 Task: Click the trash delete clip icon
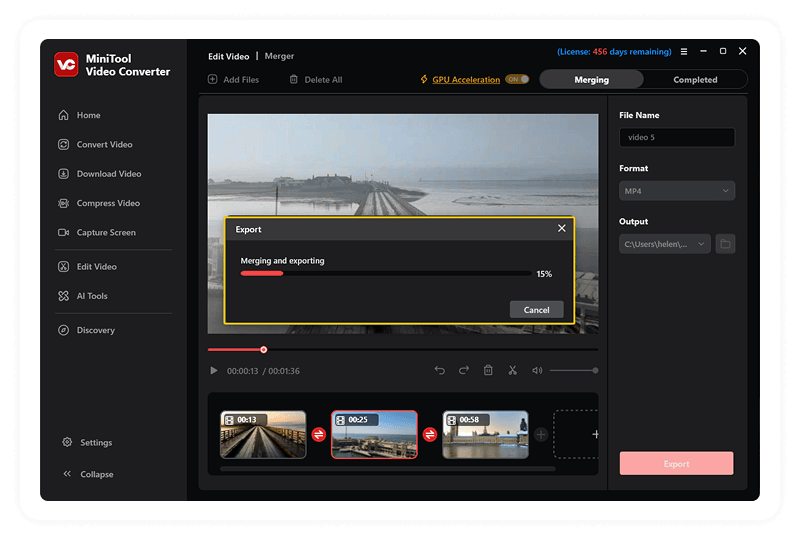click(488, 370)
